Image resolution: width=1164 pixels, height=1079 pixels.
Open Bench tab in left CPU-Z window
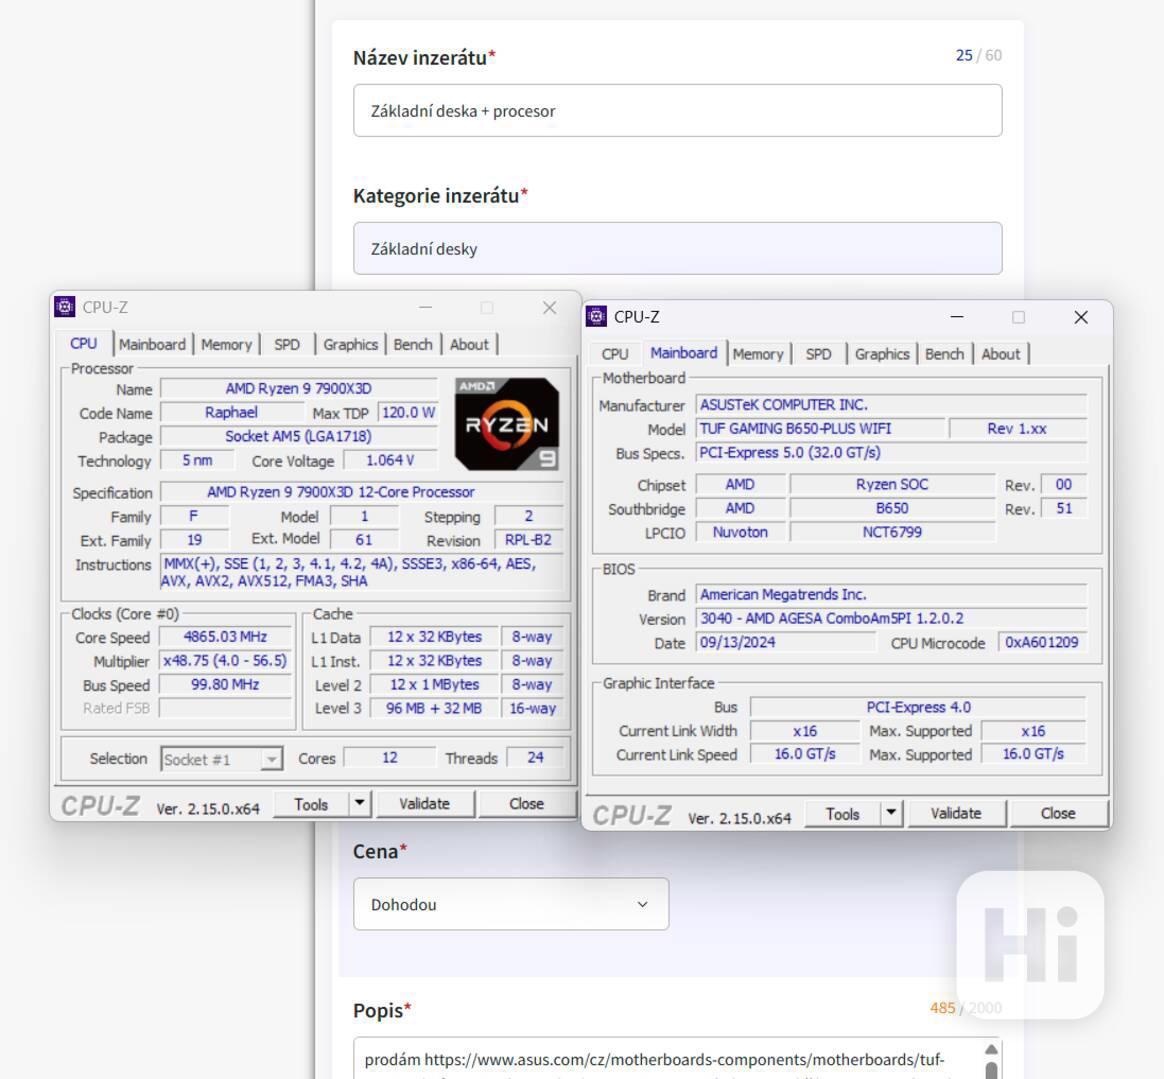pos(413,345)
